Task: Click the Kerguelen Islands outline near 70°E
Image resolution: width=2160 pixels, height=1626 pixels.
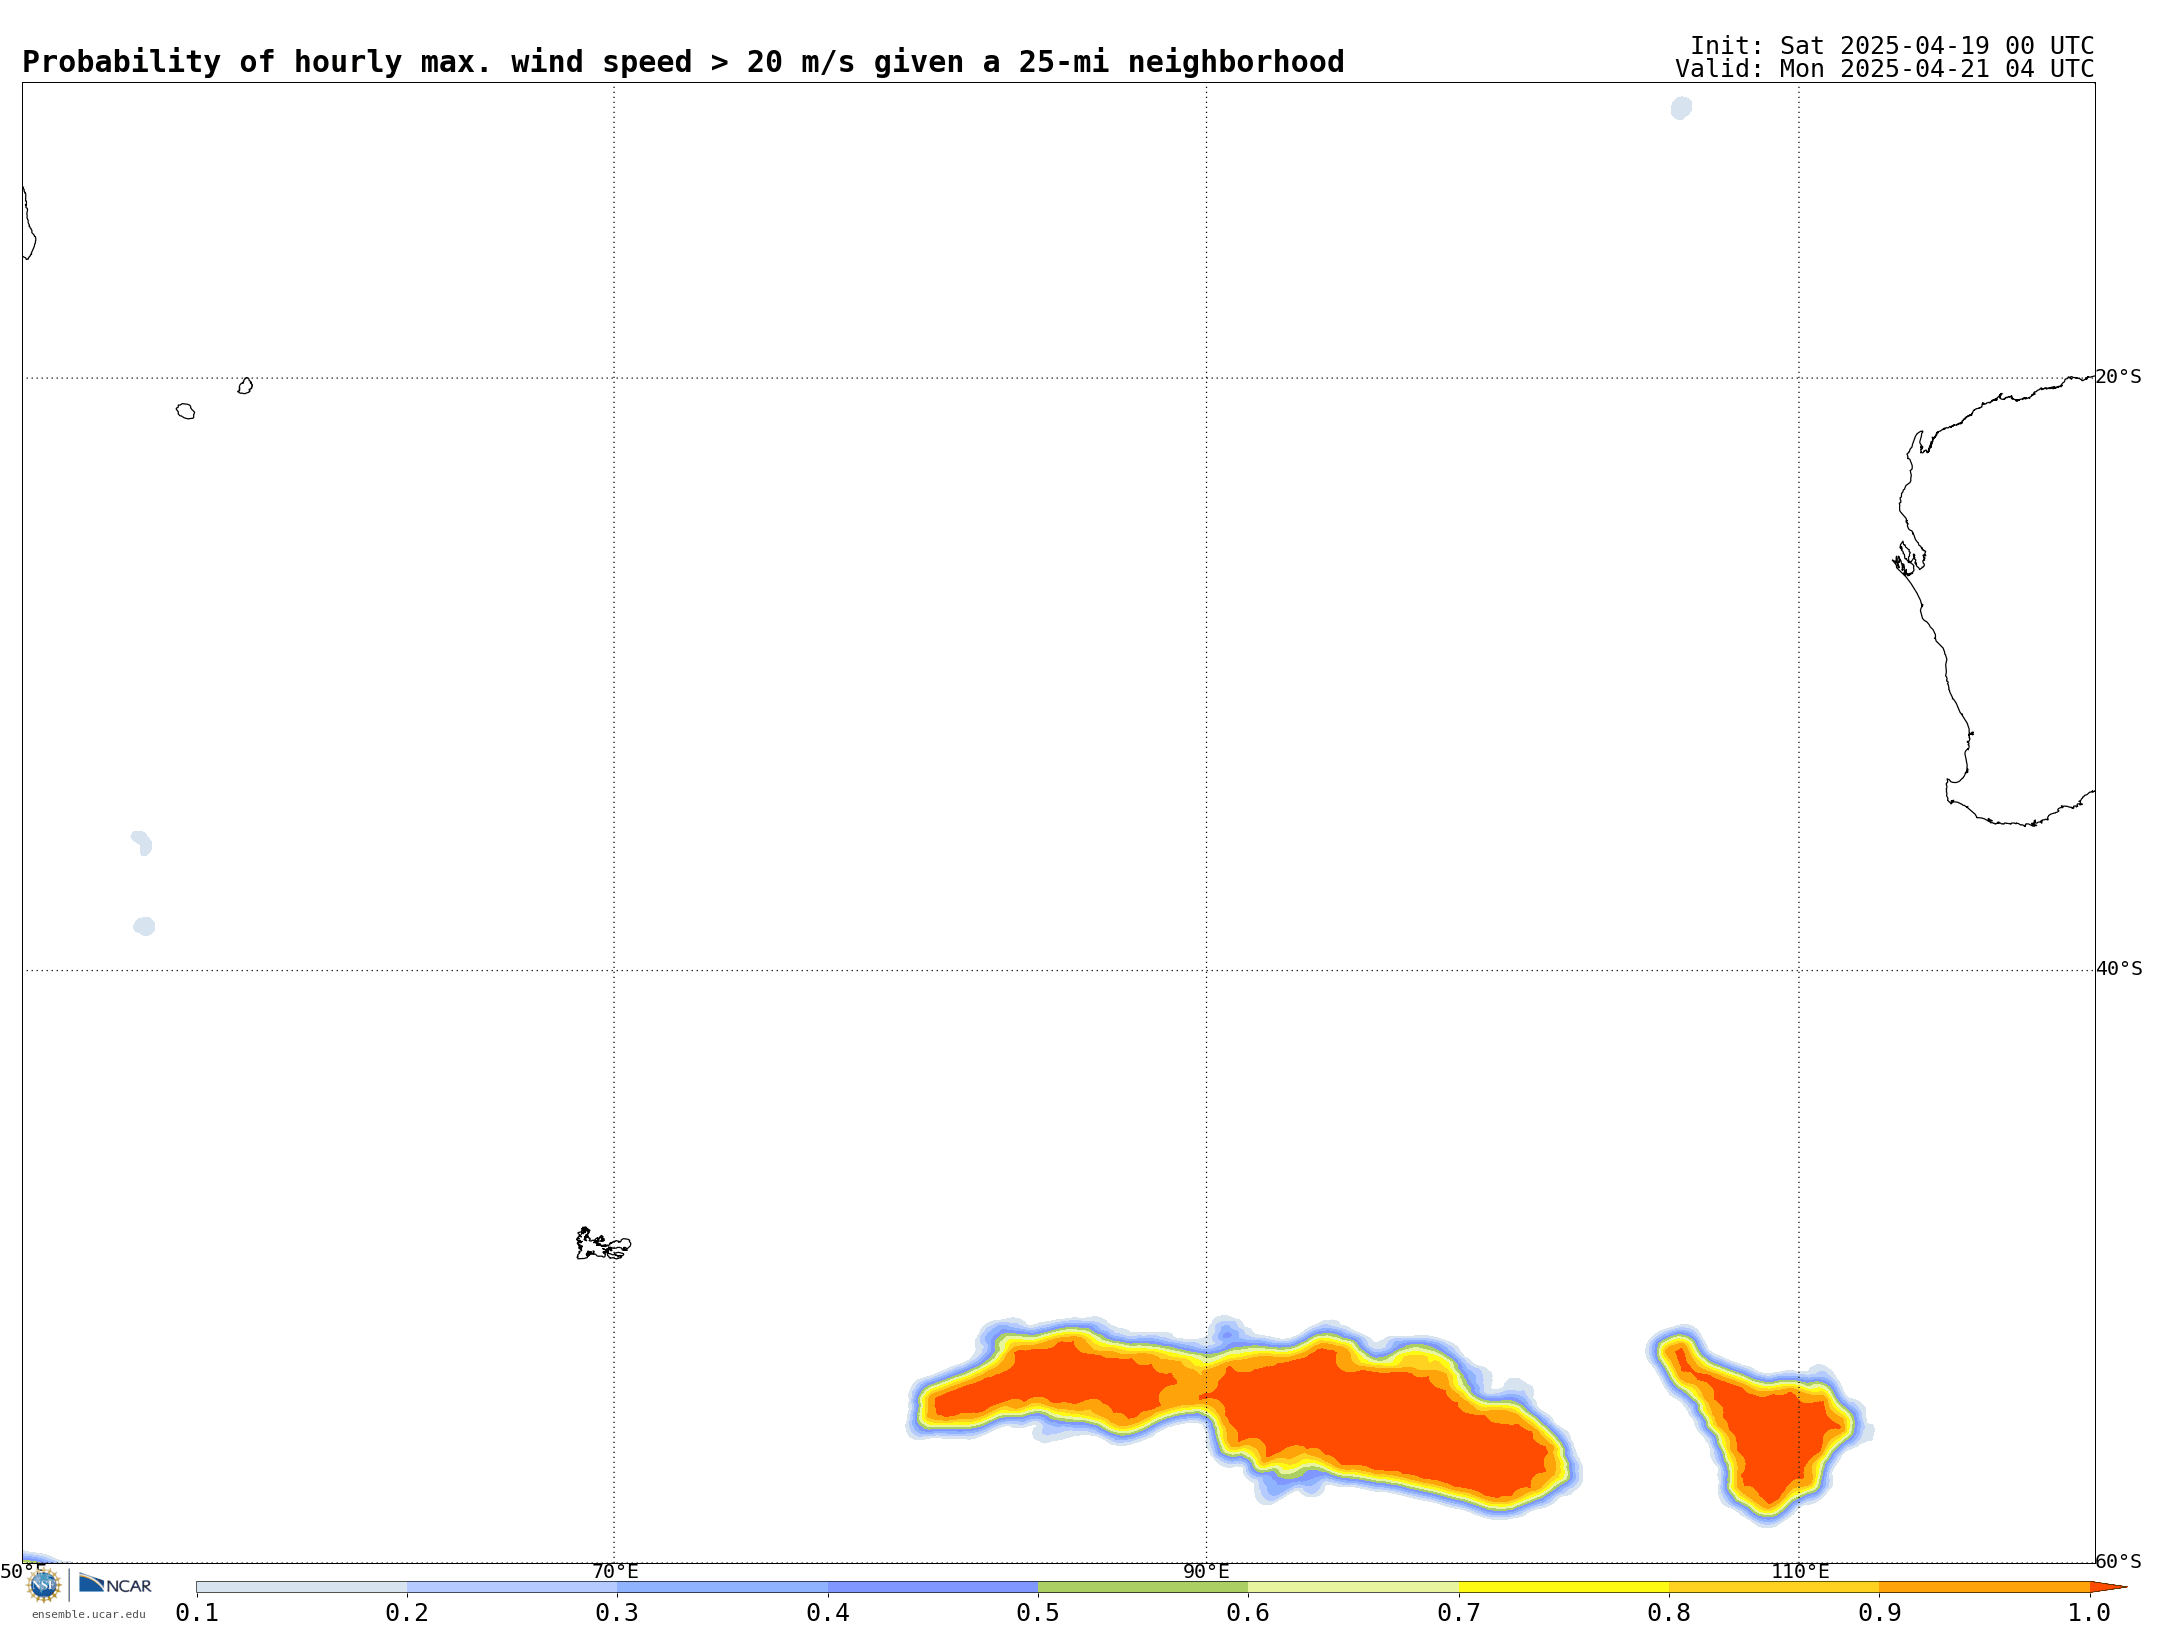Action: (603, 1244)
